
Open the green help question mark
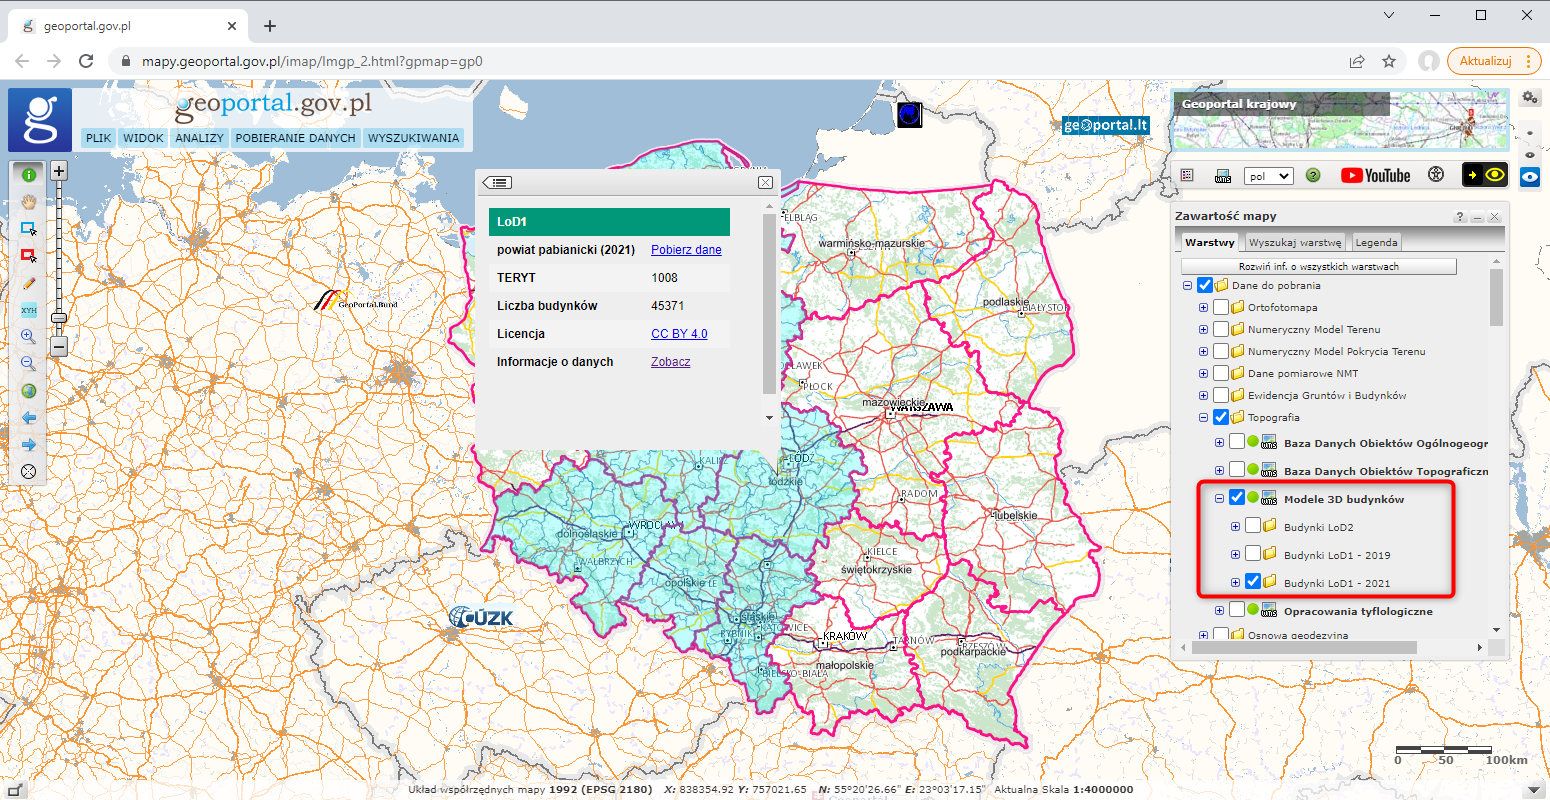click(1313, 176)
